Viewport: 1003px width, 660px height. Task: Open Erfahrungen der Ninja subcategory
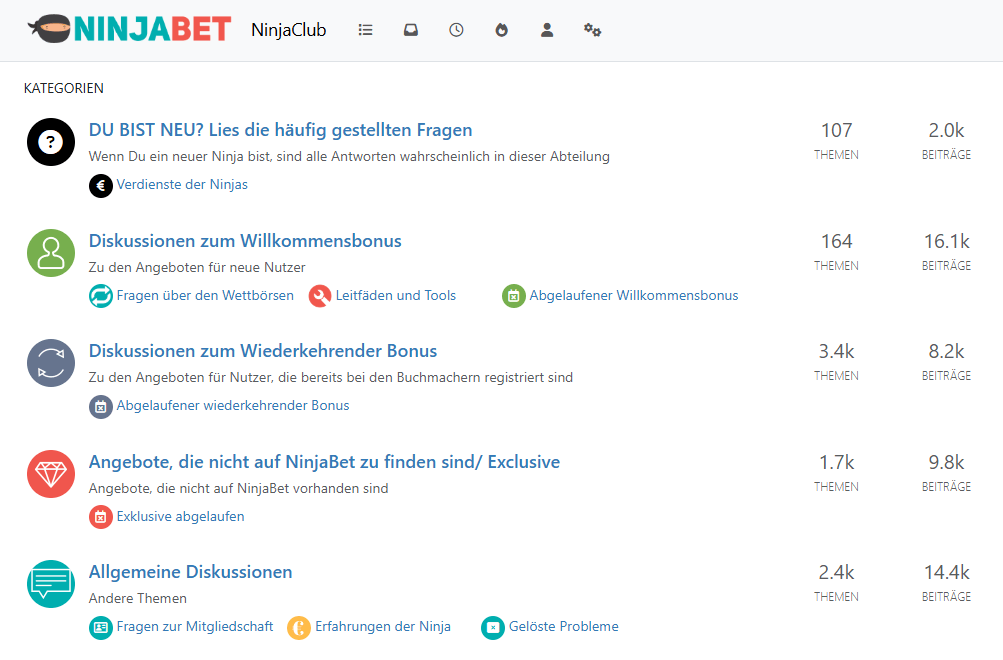point(383,626)
